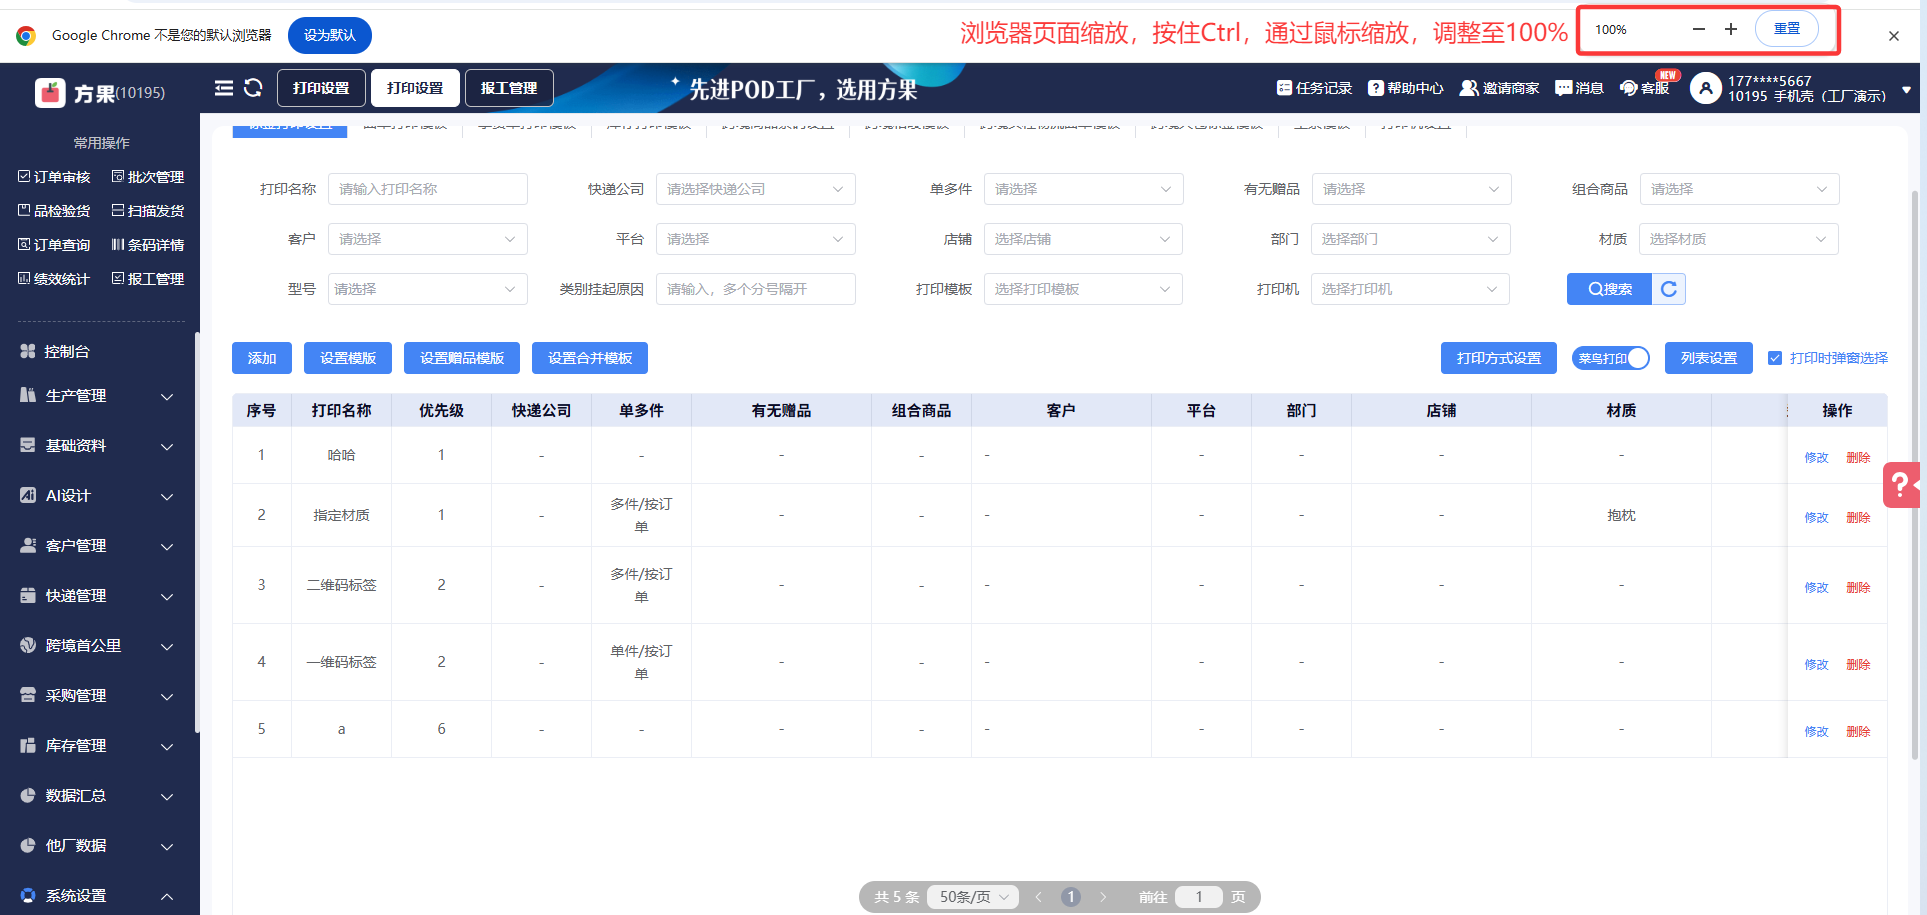This screenshot has height=915, width=1927.
Task: Click 设置合并模板 button
Action: [x=590, y=358]
